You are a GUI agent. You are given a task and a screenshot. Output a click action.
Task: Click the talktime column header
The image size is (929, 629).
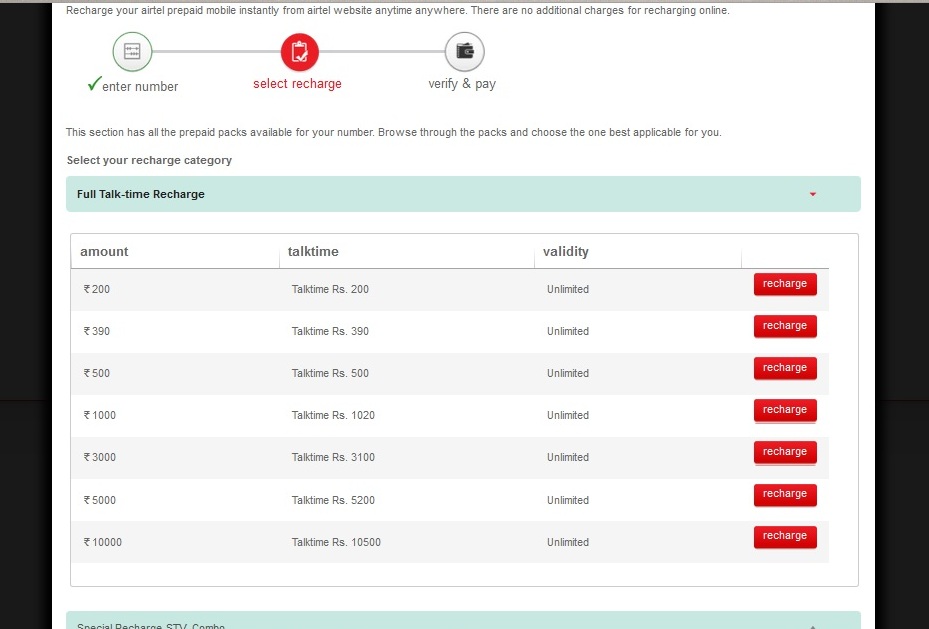[x=313, y=252]
